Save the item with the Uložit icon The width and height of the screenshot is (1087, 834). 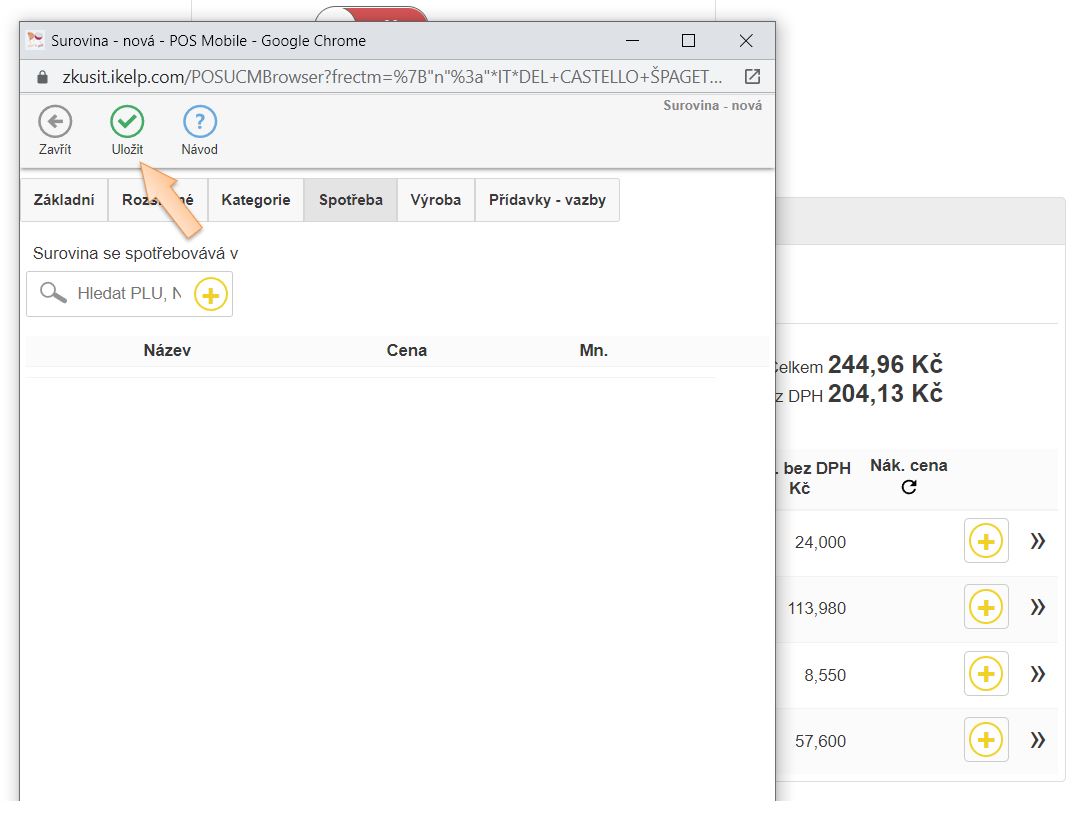[x=127, y=122]
